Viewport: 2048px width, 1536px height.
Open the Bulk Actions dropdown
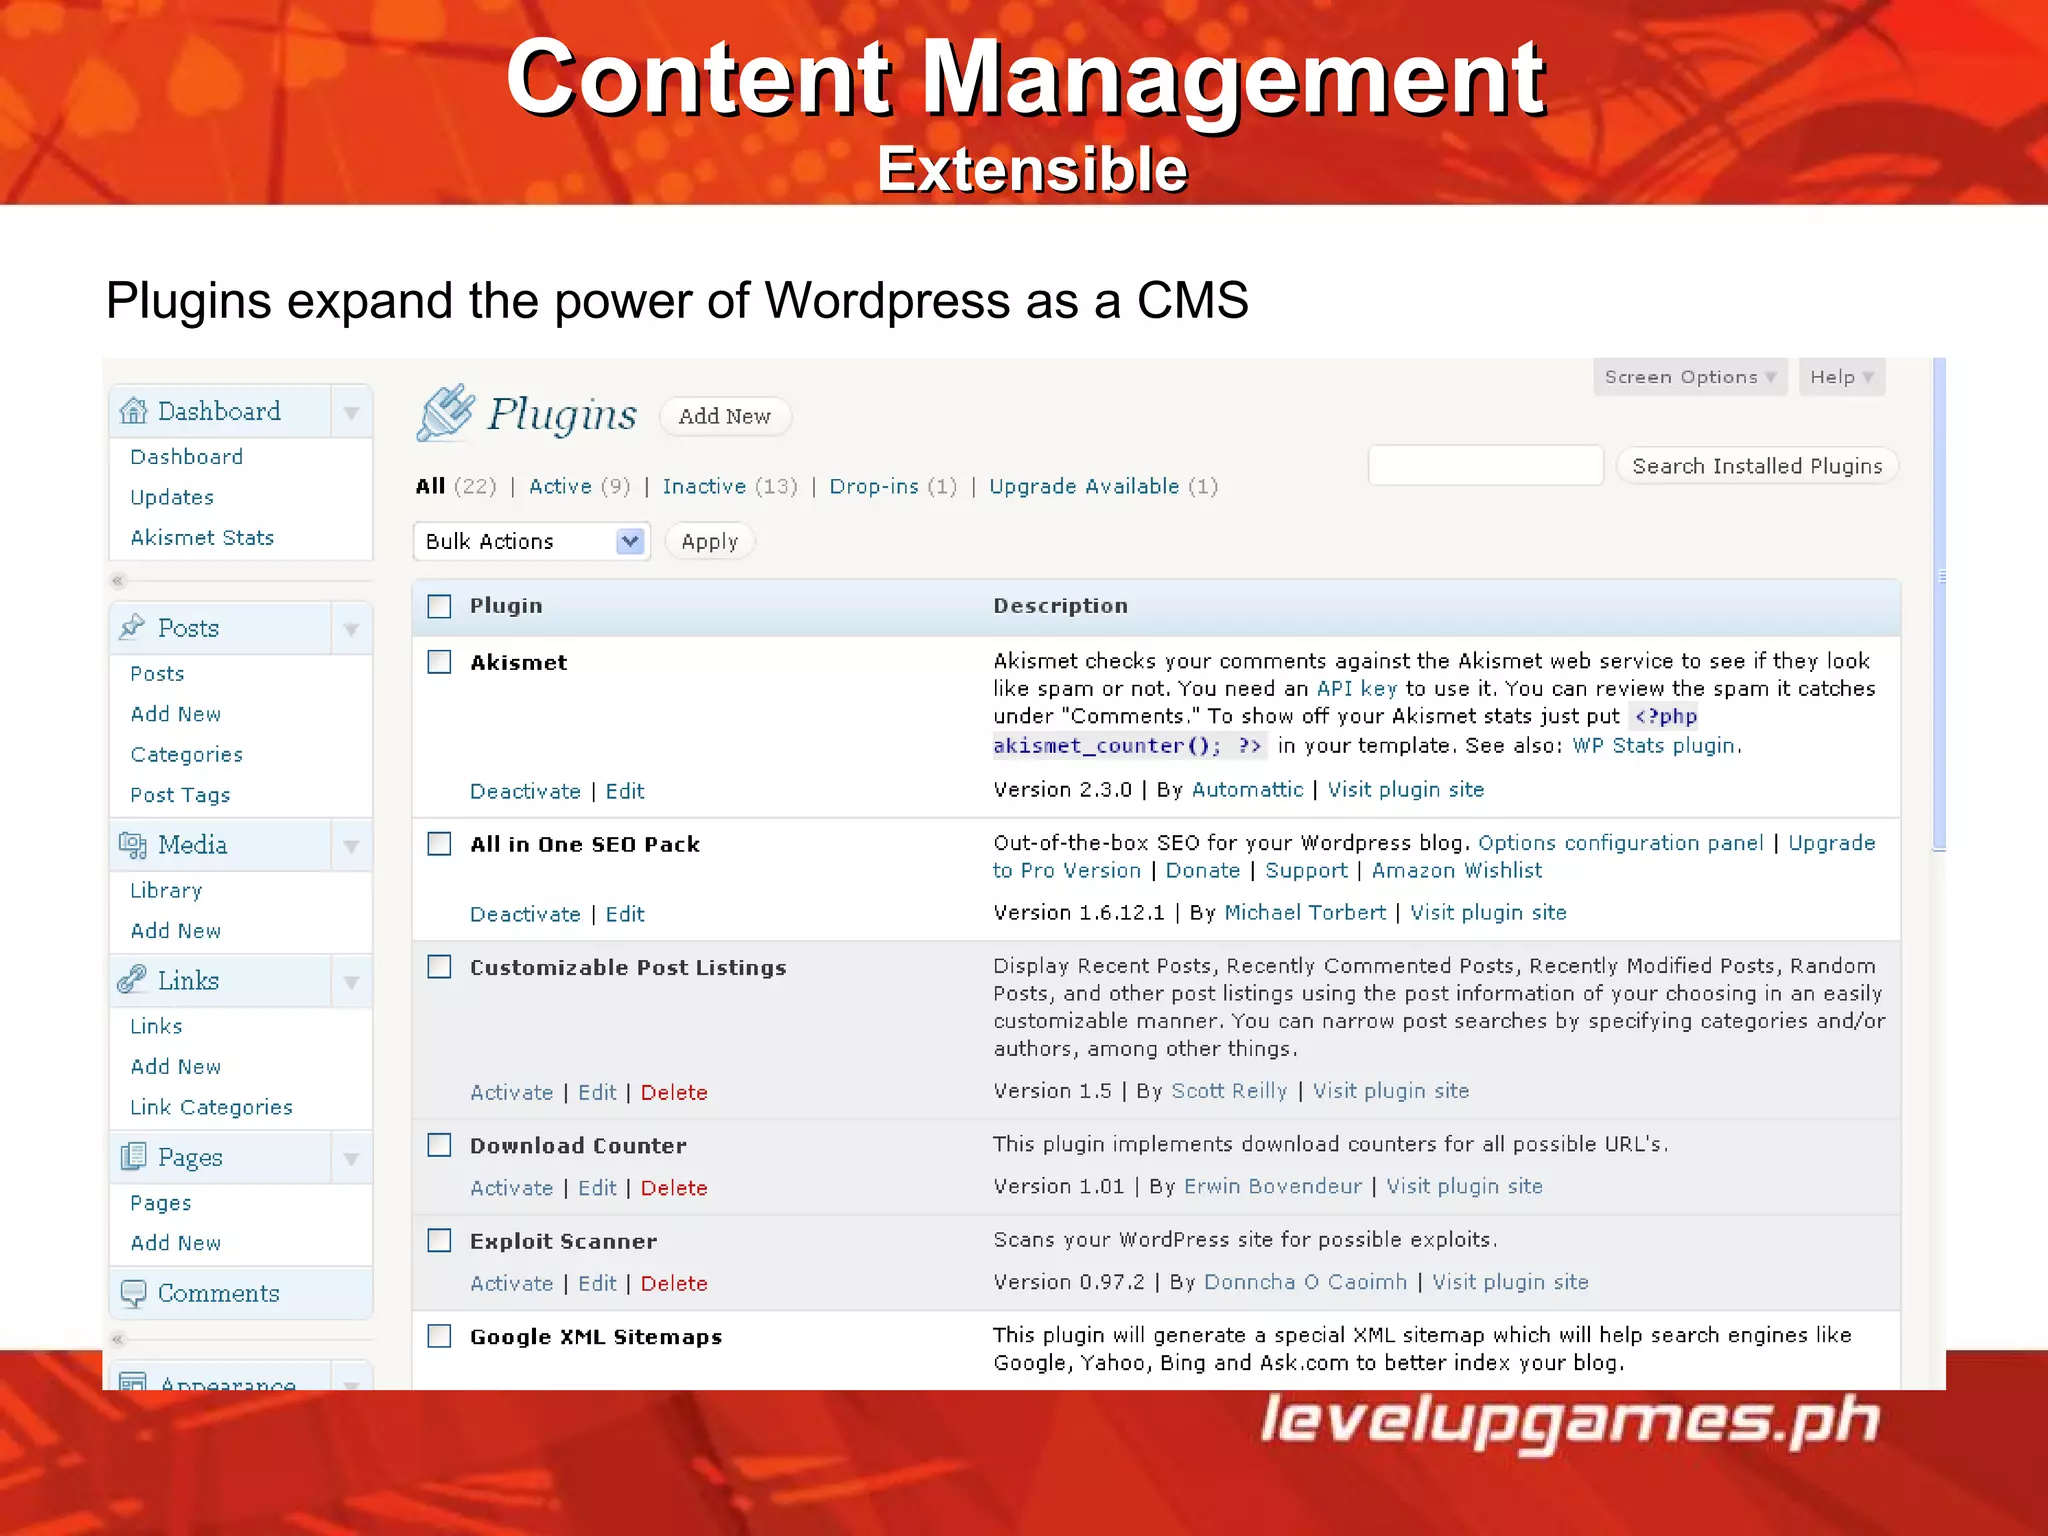tap(532, 541)
